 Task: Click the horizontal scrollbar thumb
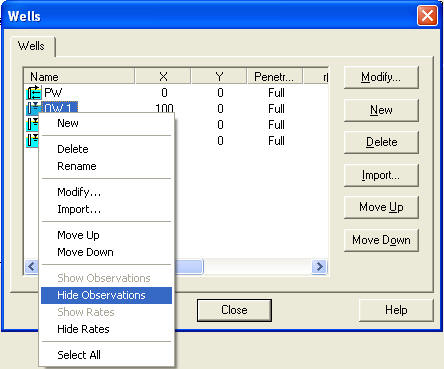click(x=189, y=266)
